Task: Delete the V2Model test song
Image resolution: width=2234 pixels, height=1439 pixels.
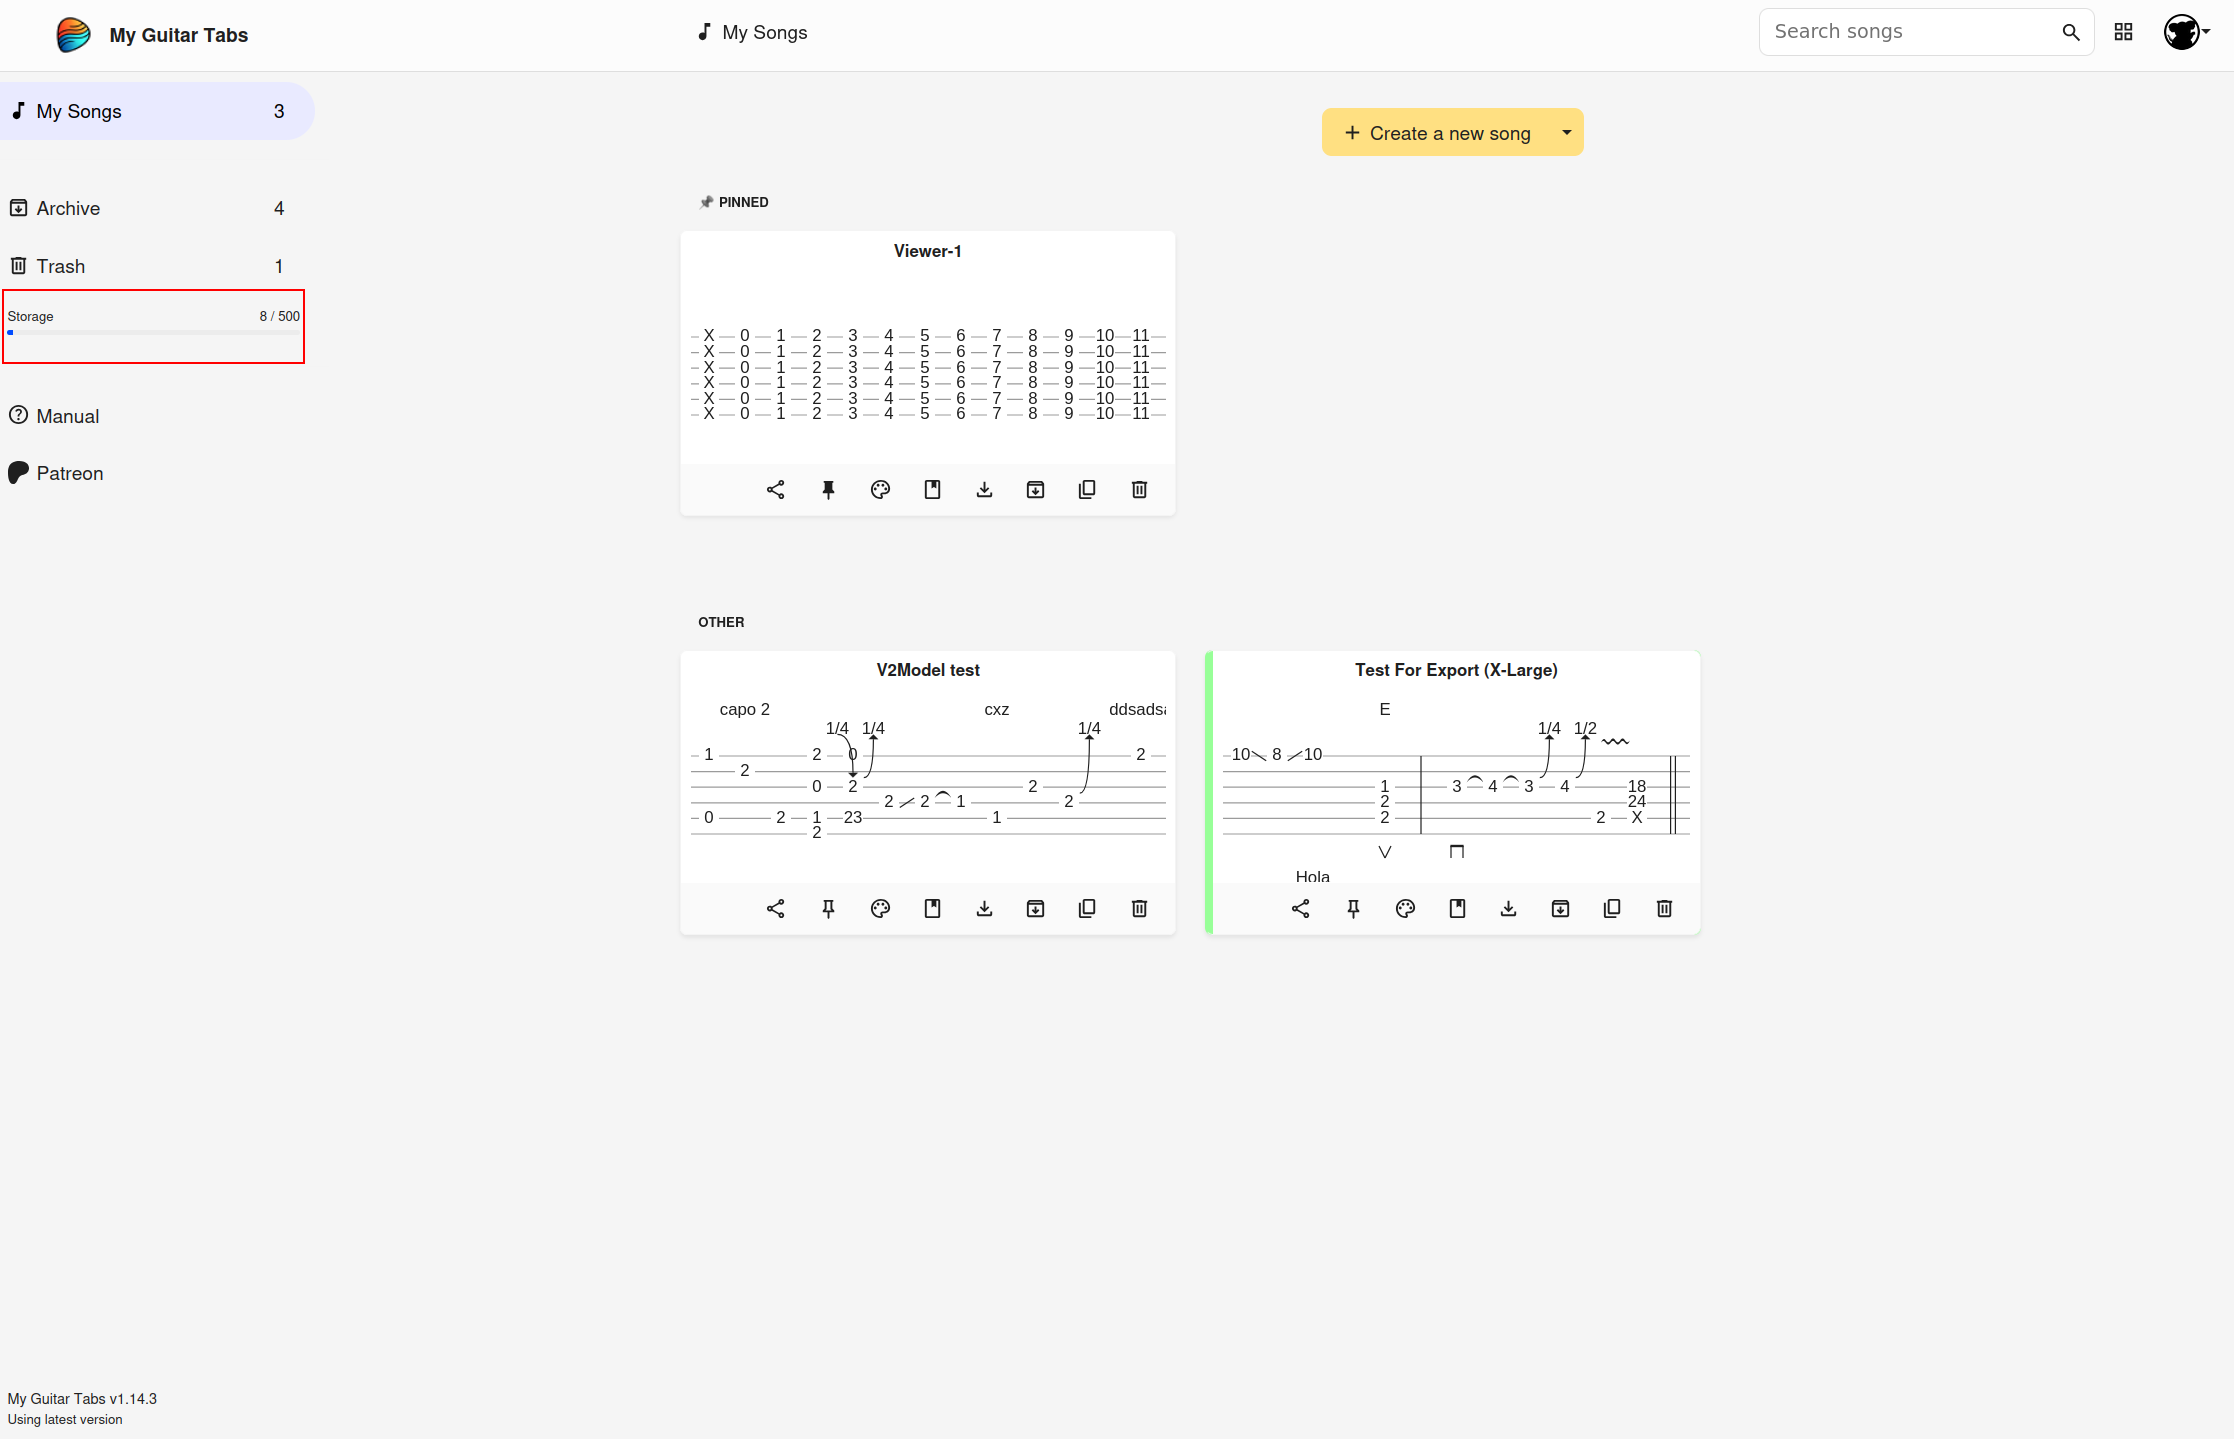Action: click(1139, 909)
